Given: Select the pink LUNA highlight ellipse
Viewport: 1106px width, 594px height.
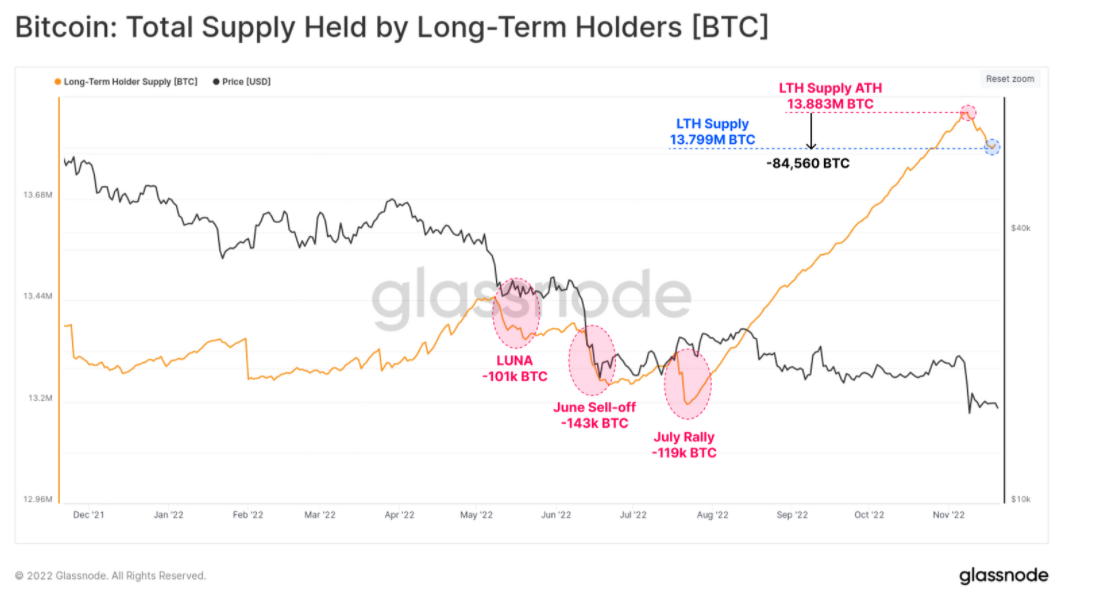Looking at the screenshot, I should click(517, 308).
